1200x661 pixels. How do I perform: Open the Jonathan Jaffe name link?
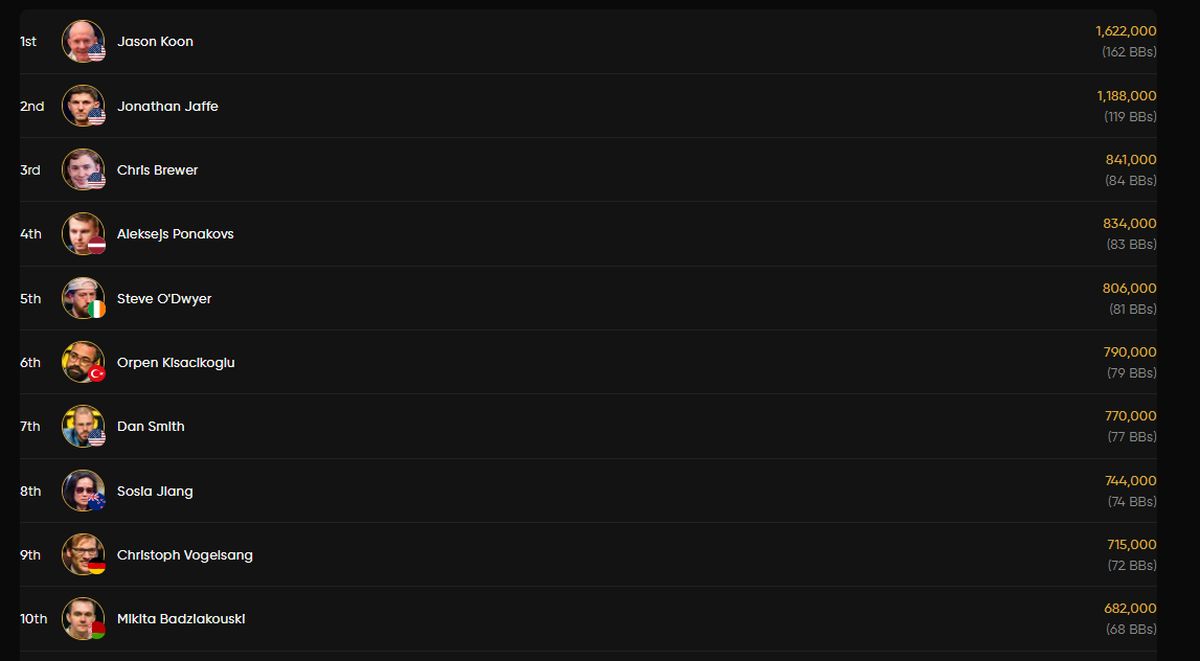point(167,106)
